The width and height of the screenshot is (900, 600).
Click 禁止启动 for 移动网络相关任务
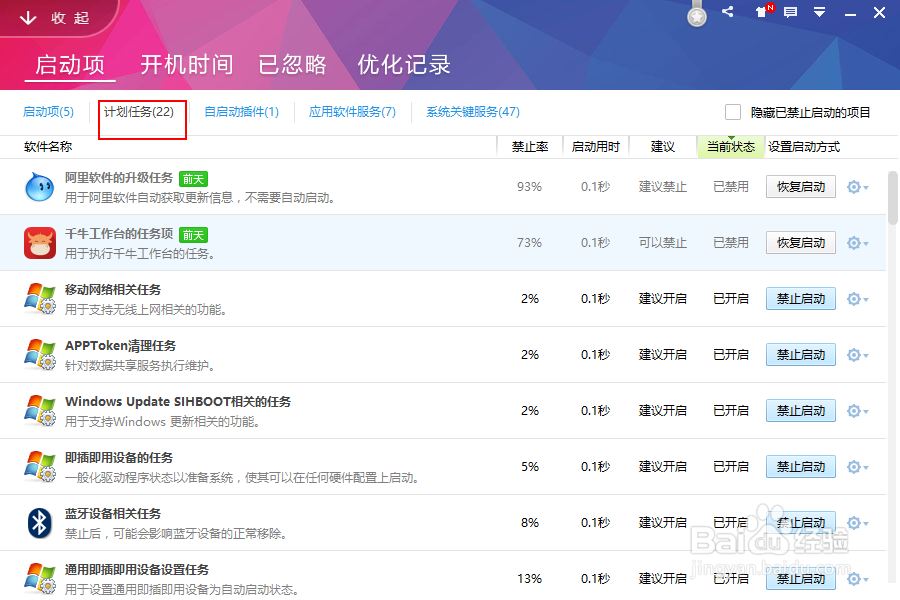800,298
